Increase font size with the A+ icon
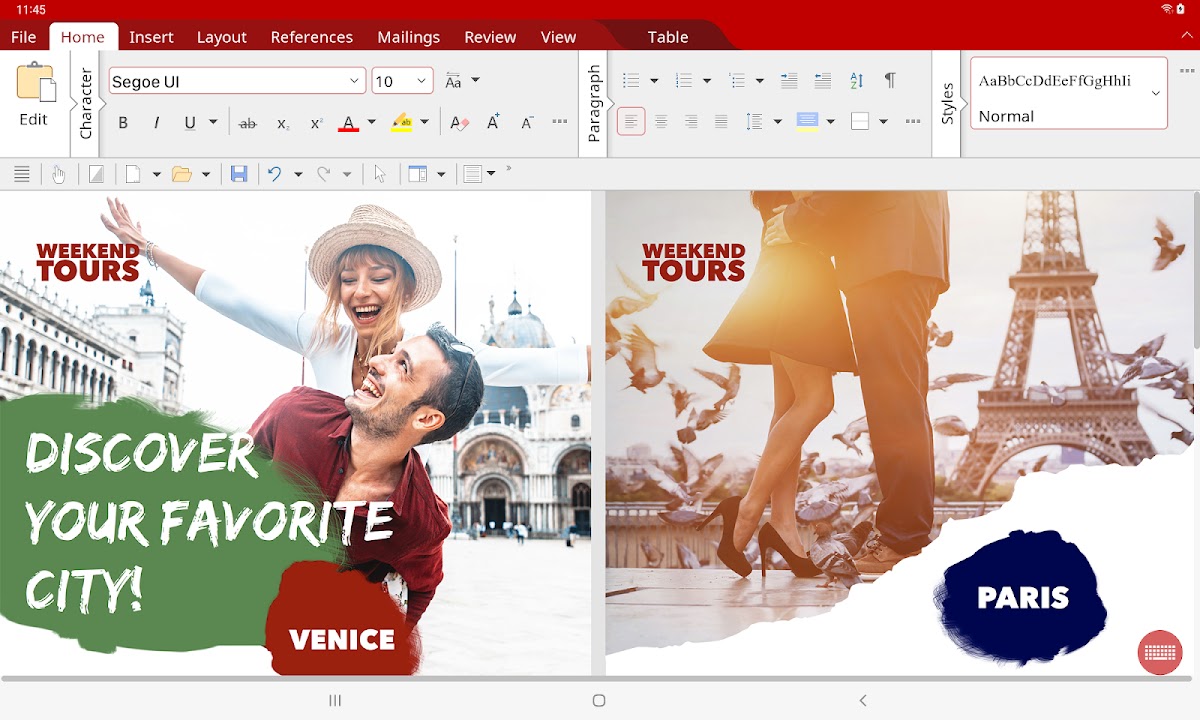This screenshot has height=720, width=1200. coord(493,123)
